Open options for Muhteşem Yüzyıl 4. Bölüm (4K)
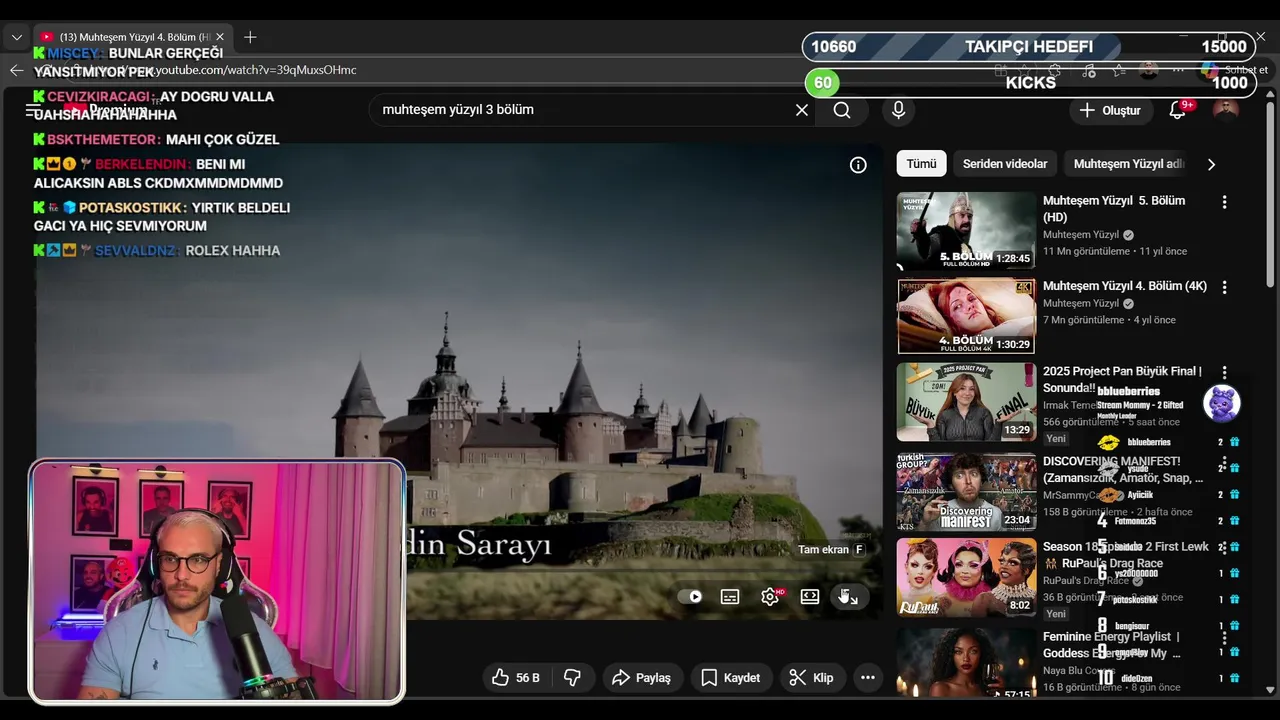Screen dimensions: 1280x720 [1224, 287]
